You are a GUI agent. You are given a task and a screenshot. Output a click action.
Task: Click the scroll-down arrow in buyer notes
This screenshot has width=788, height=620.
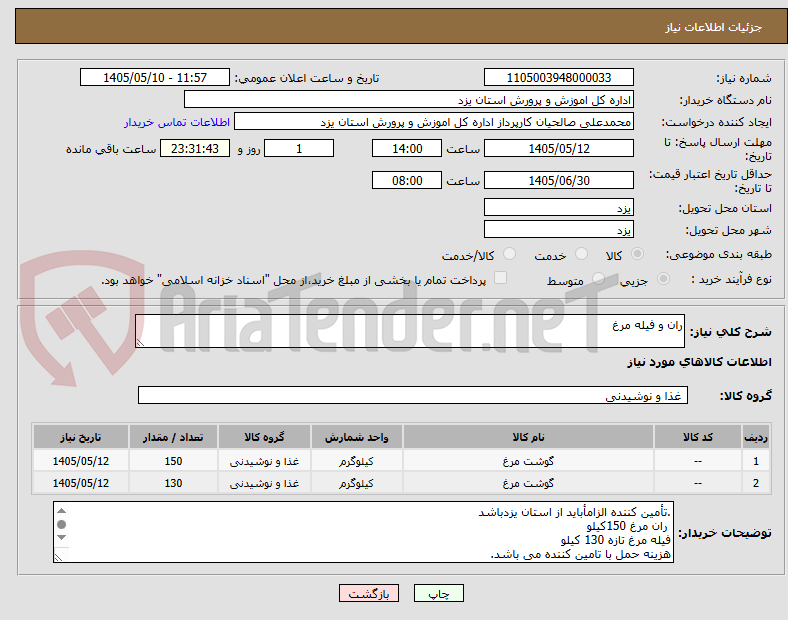[61, 538]
